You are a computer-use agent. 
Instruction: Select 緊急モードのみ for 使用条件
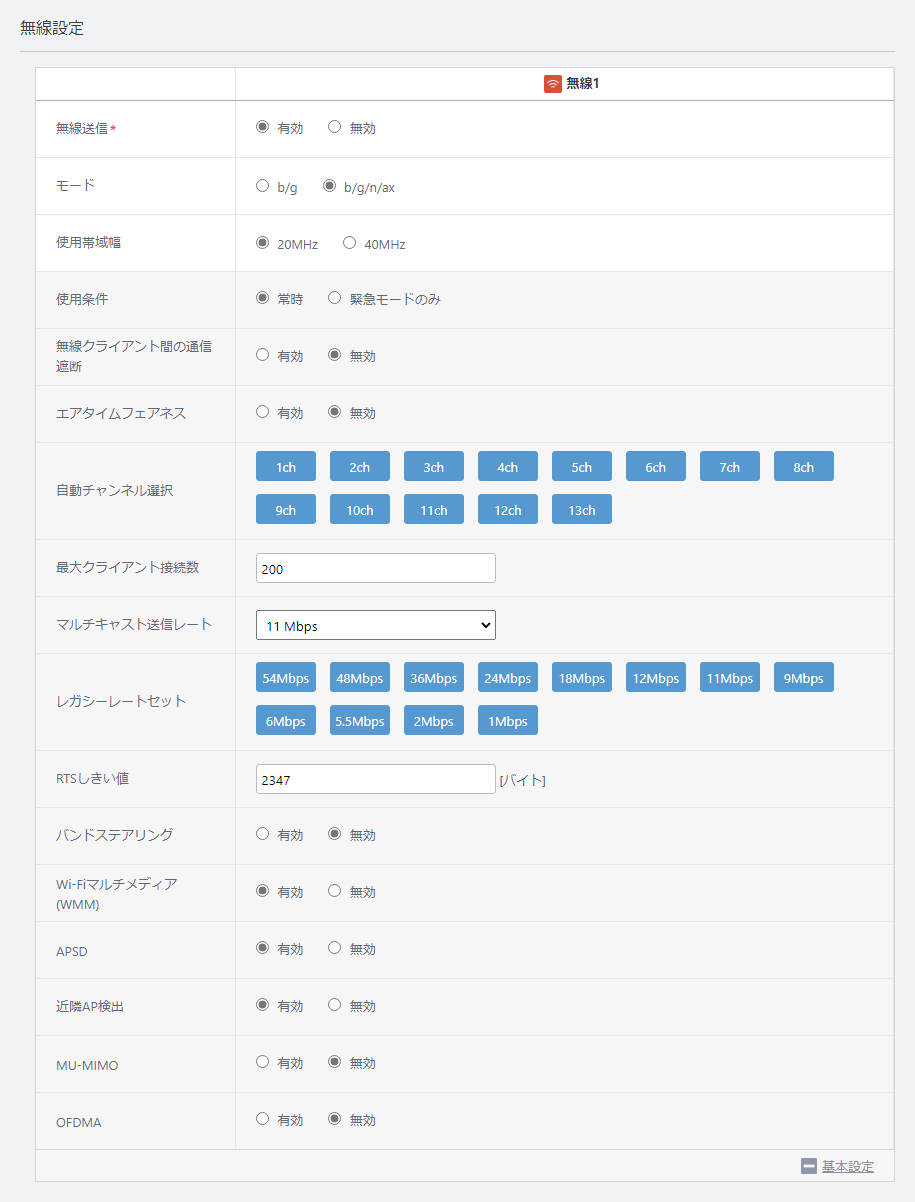pos(335,297)
